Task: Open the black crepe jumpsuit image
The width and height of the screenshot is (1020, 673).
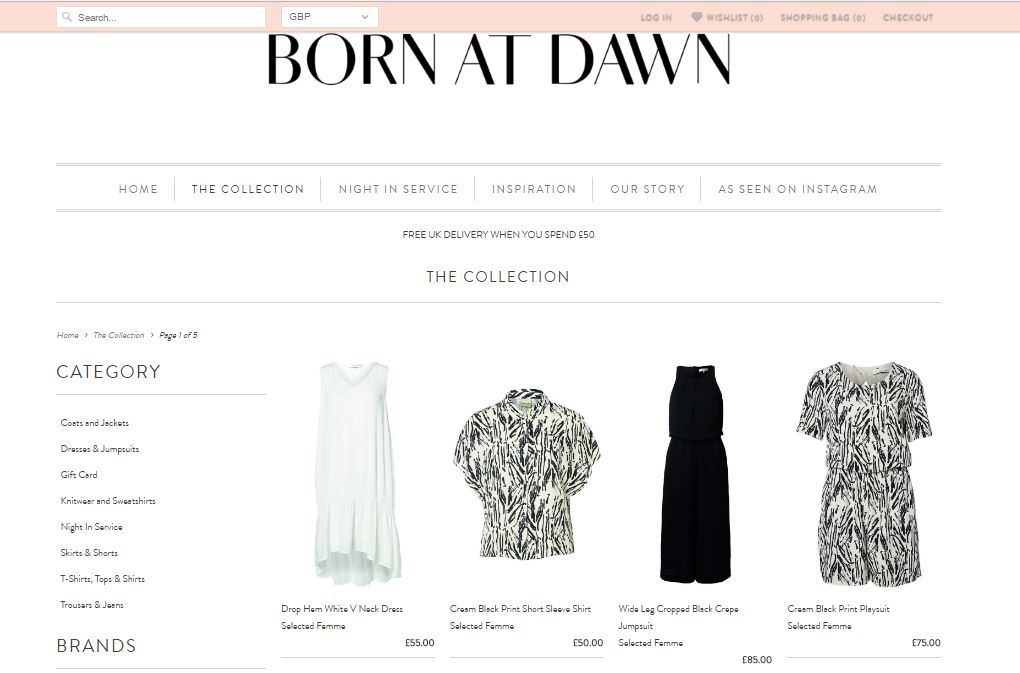Action: click(695, 474)
